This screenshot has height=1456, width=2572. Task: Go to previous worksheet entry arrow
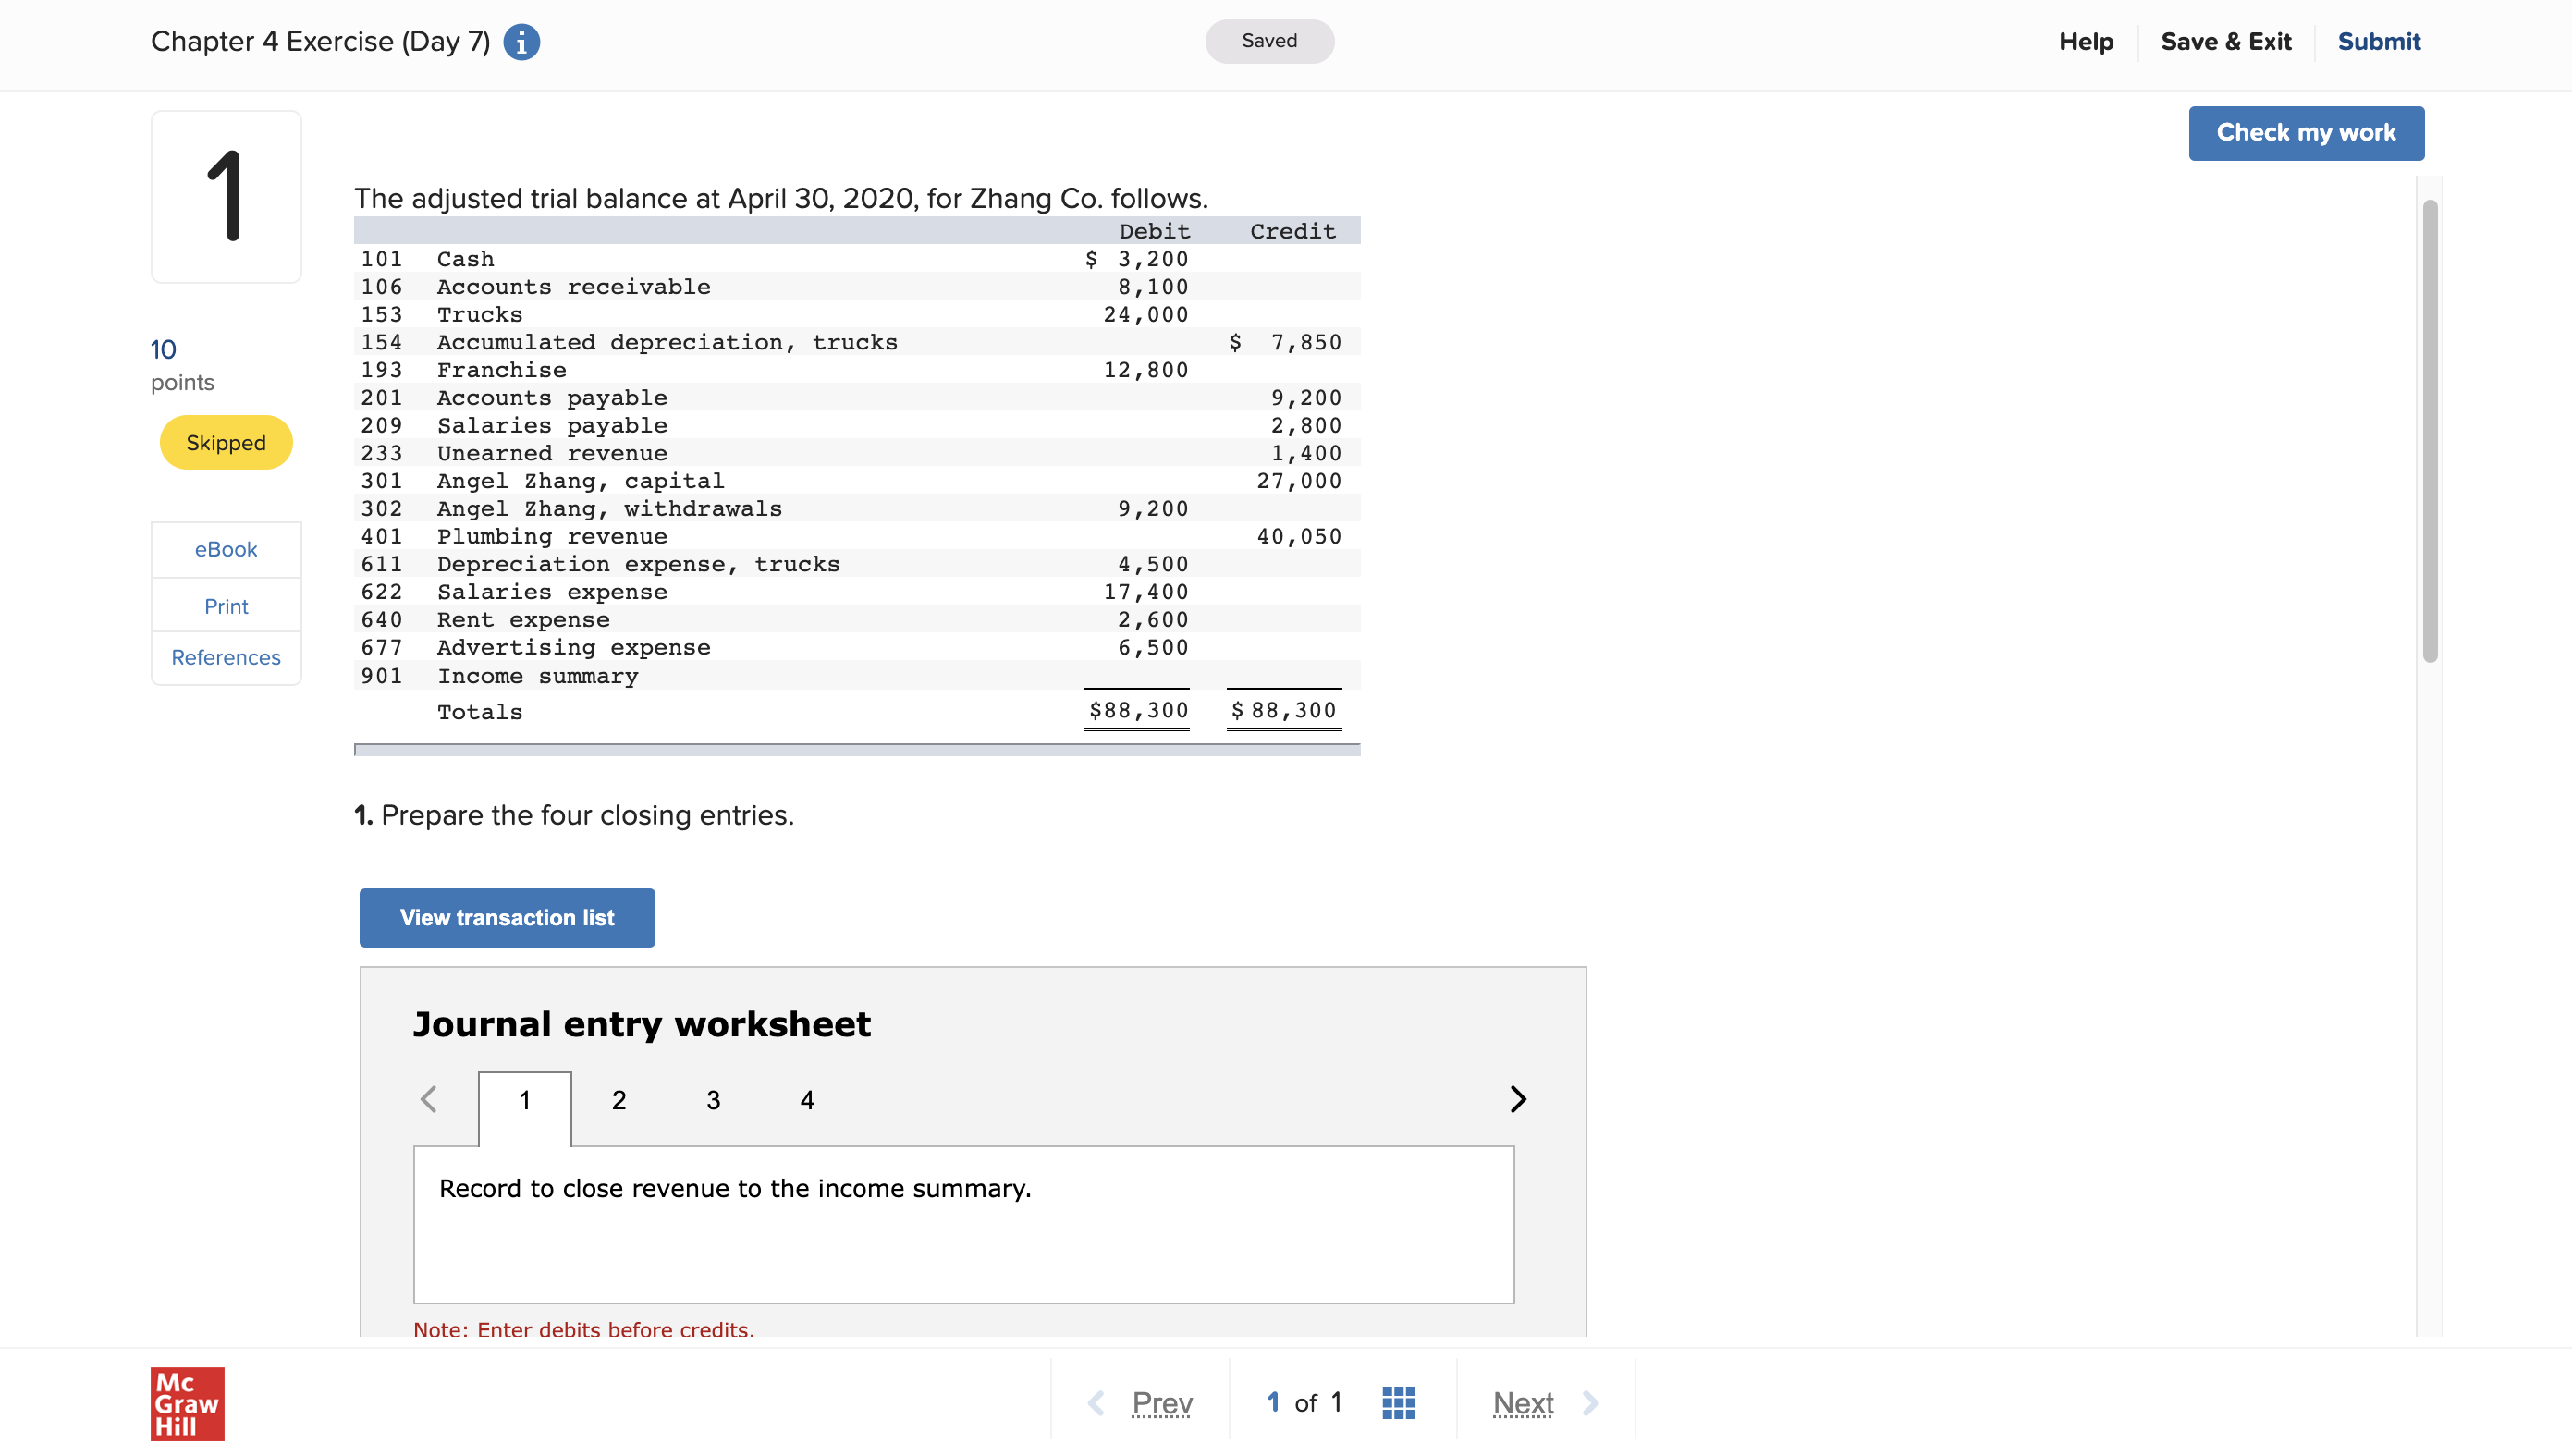(429, 1099)
